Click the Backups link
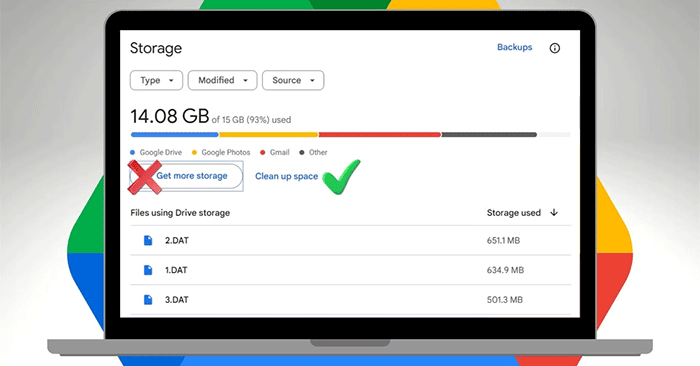Viewport: 700px width, 366px height. coord(515,47)
